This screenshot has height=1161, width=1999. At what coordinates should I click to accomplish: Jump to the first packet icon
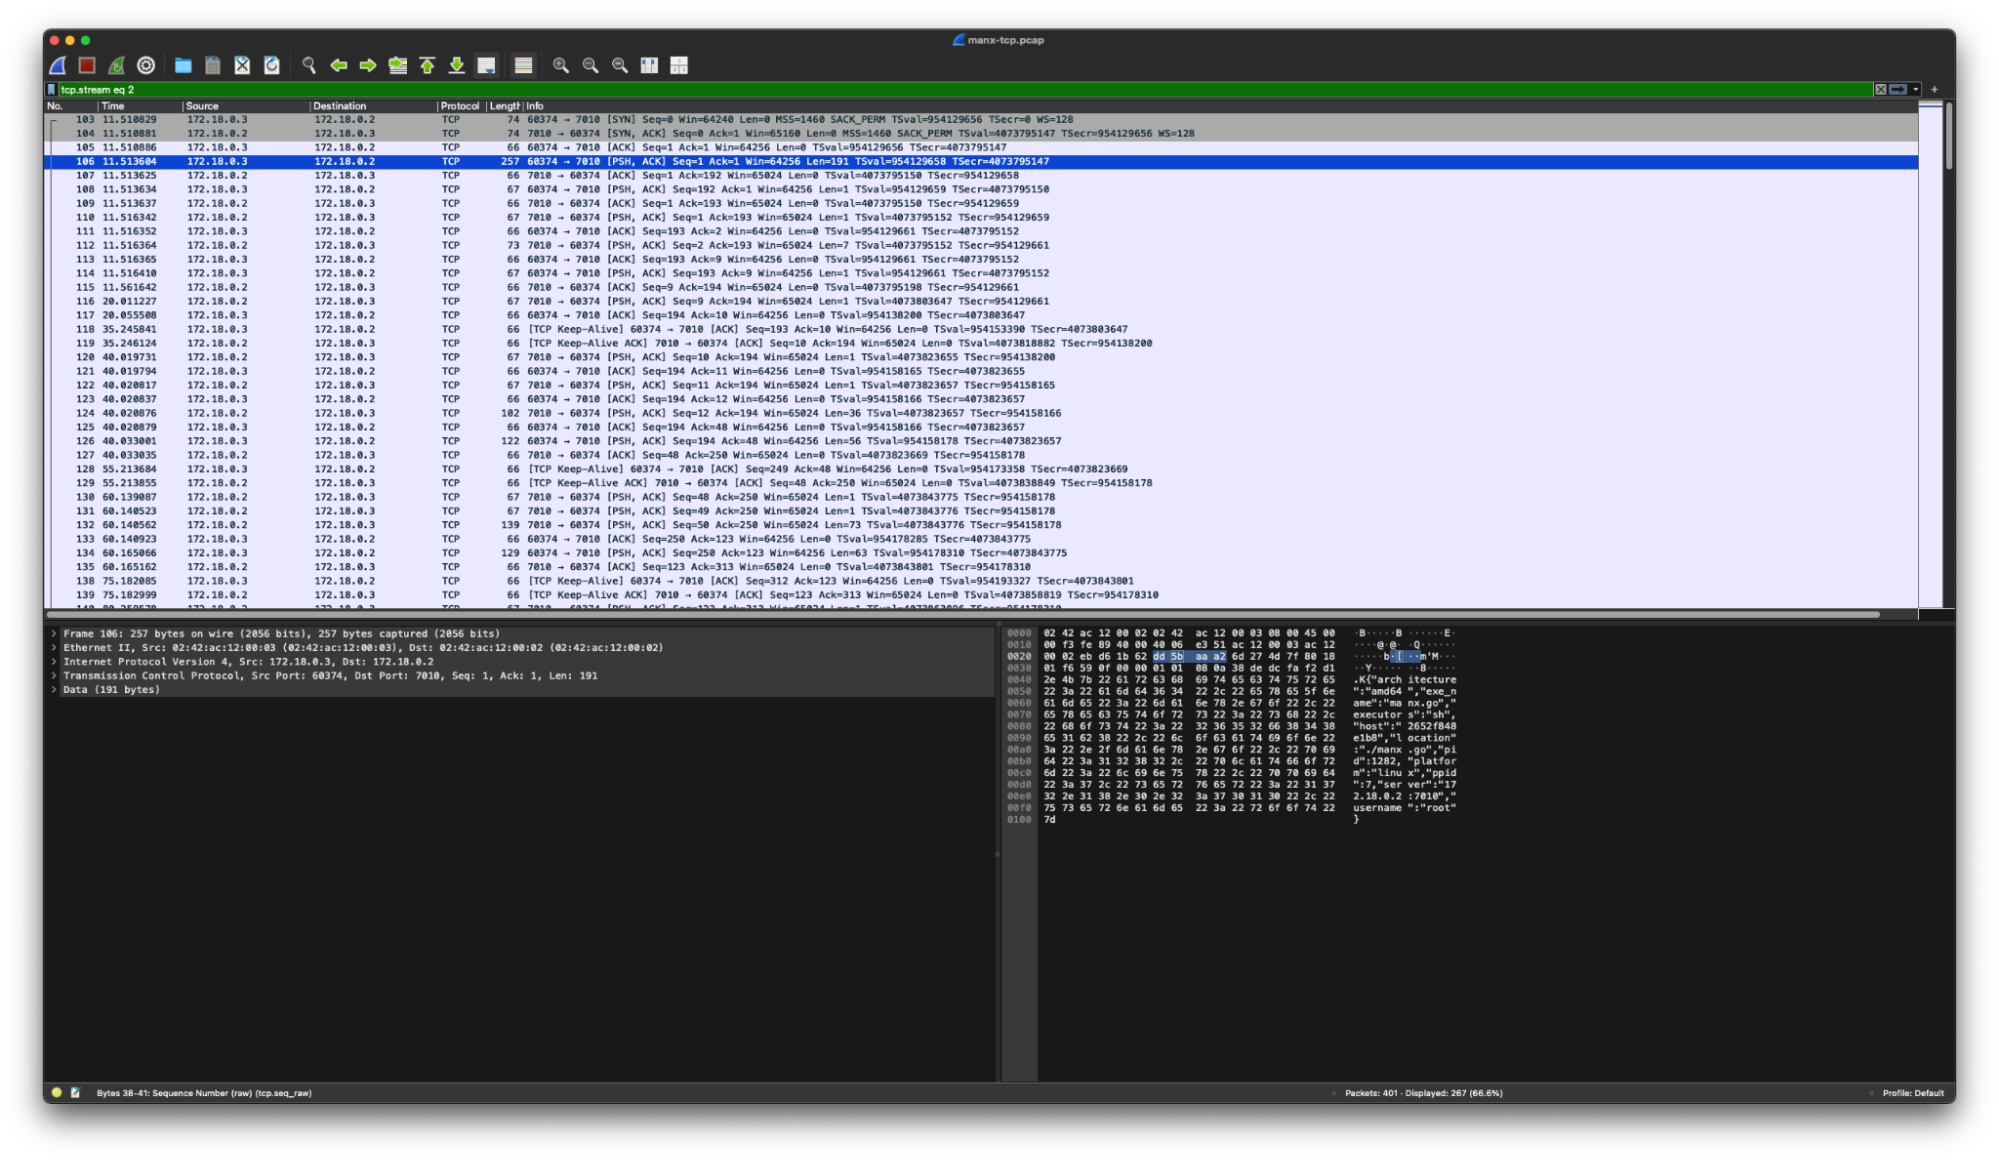[427, 65]
